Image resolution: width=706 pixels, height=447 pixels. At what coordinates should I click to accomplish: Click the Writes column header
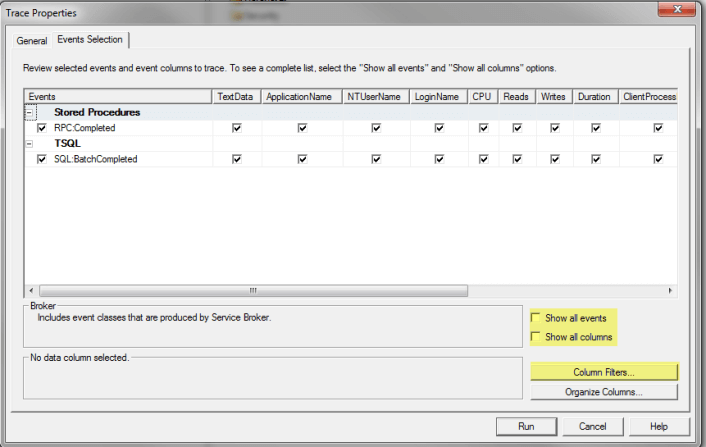[x=555, y=97]
